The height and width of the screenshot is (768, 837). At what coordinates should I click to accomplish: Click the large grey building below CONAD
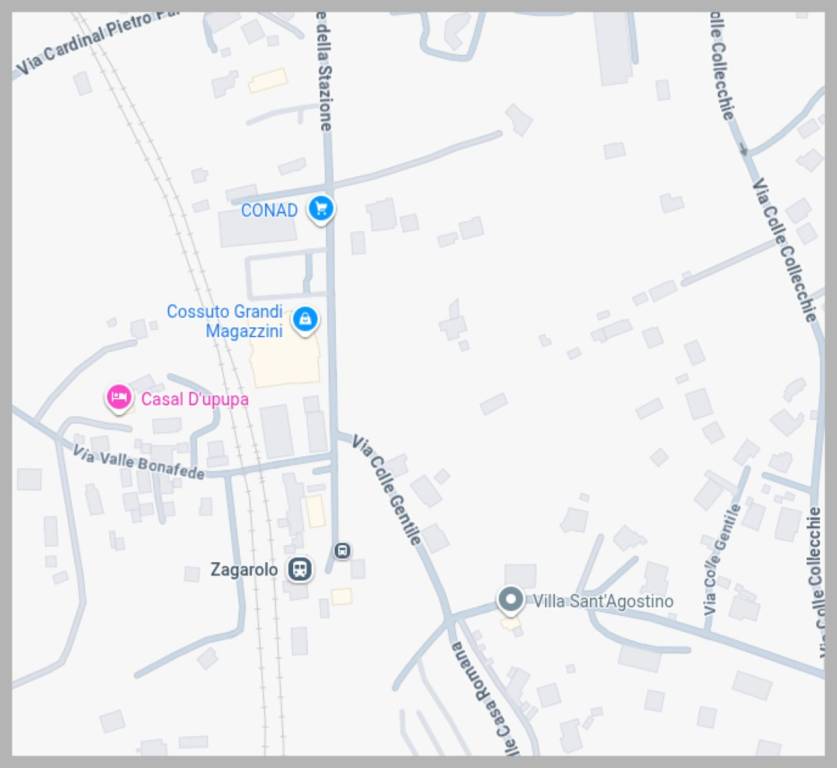pos(258,229)
